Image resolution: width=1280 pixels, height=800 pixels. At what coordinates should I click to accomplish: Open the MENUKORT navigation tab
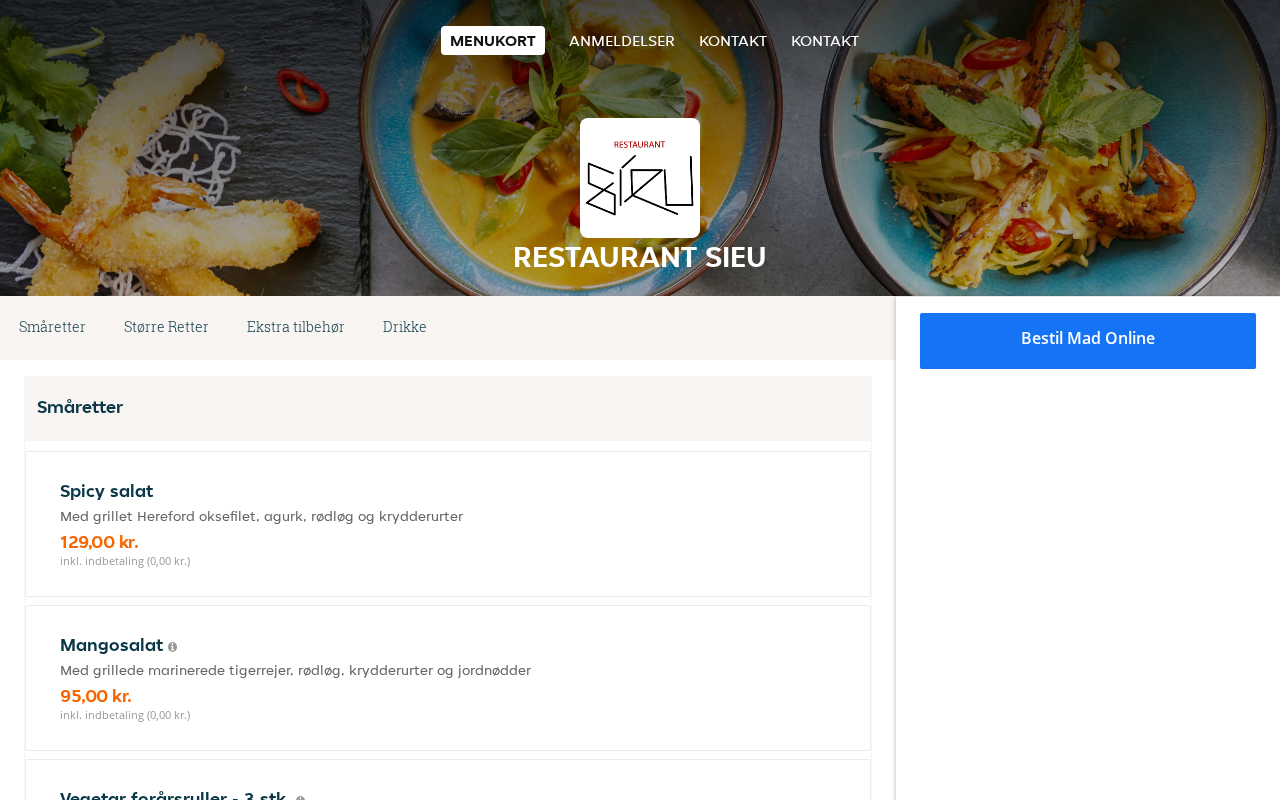tap(493, 41)
